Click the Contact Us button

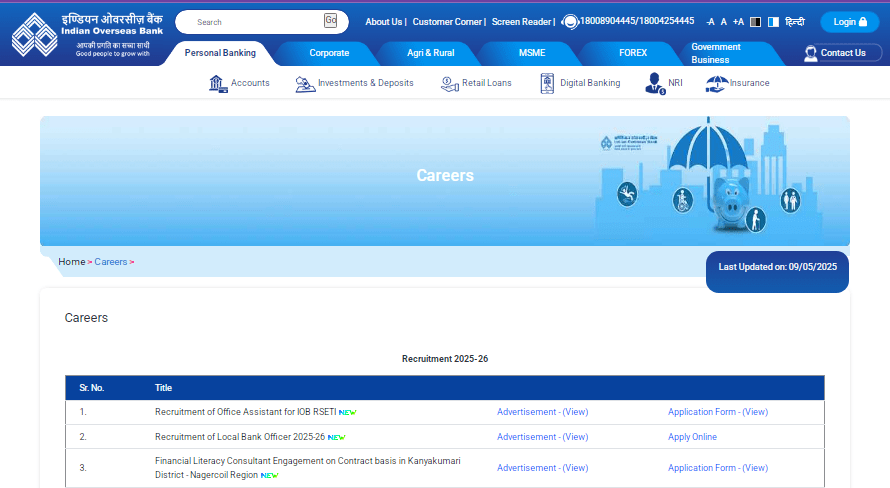coord(835,53)
